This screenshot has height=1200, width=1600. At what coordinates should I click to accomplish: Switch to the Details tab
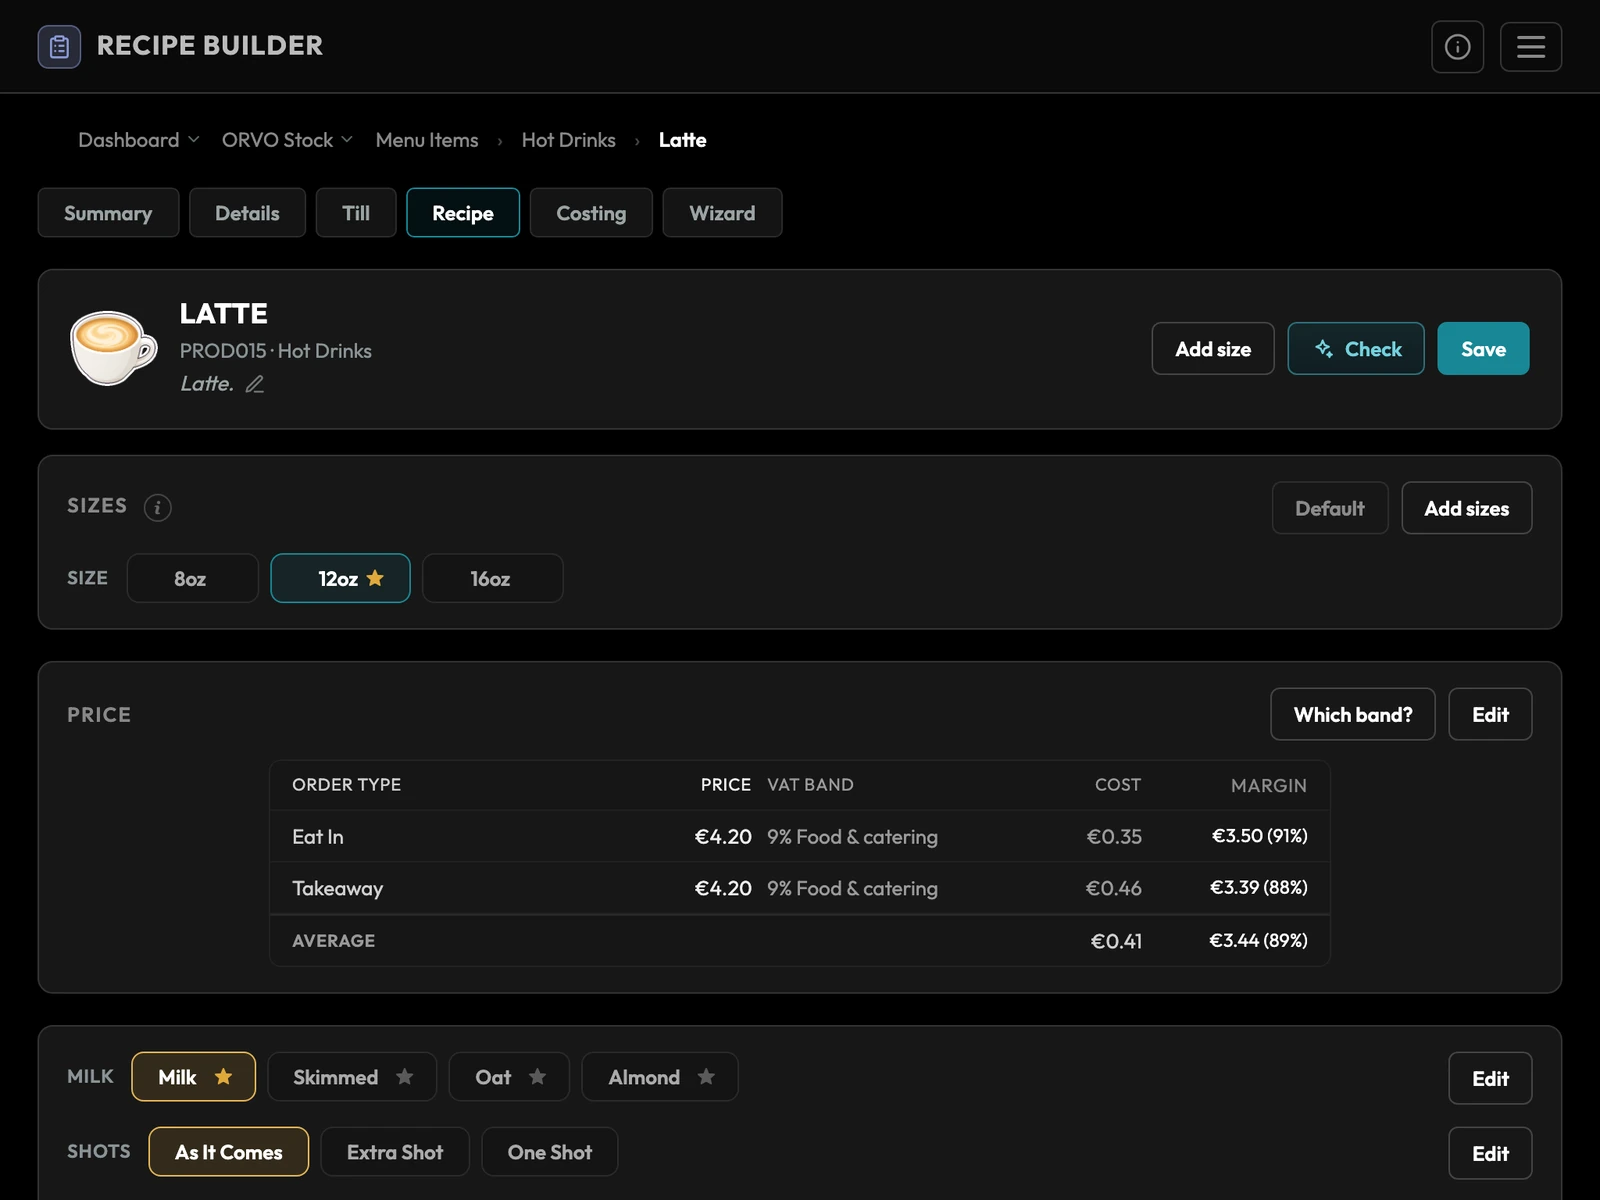tap(247, 213)
